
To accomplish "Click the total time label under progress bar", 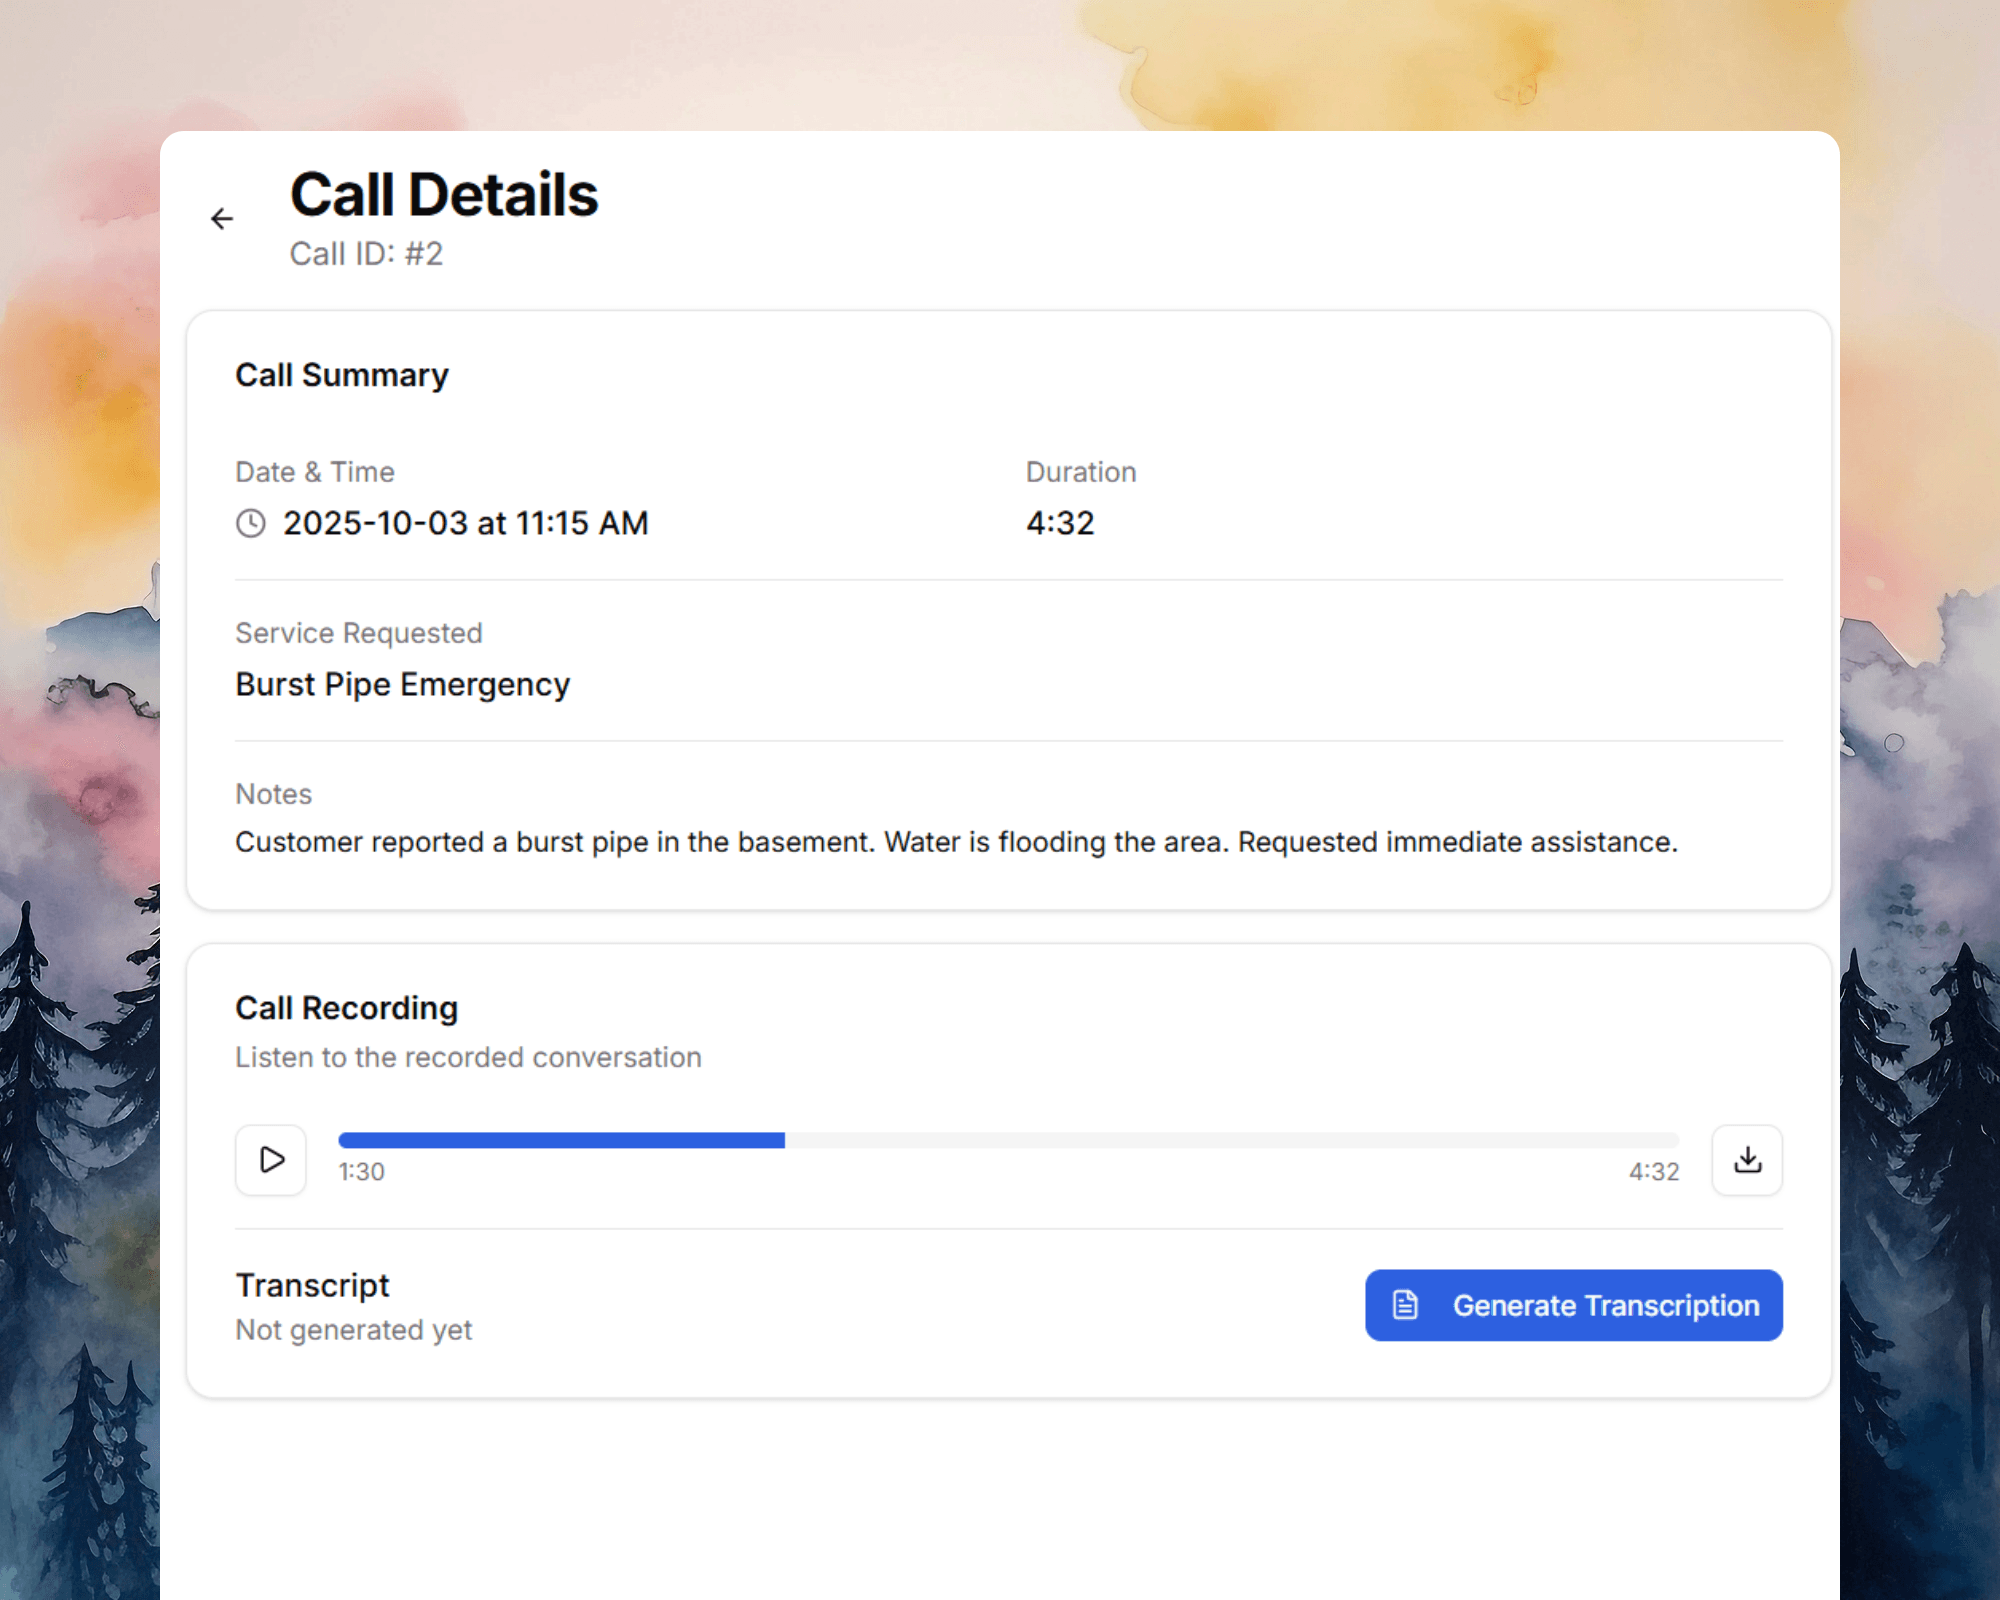I will 1654,1171.
